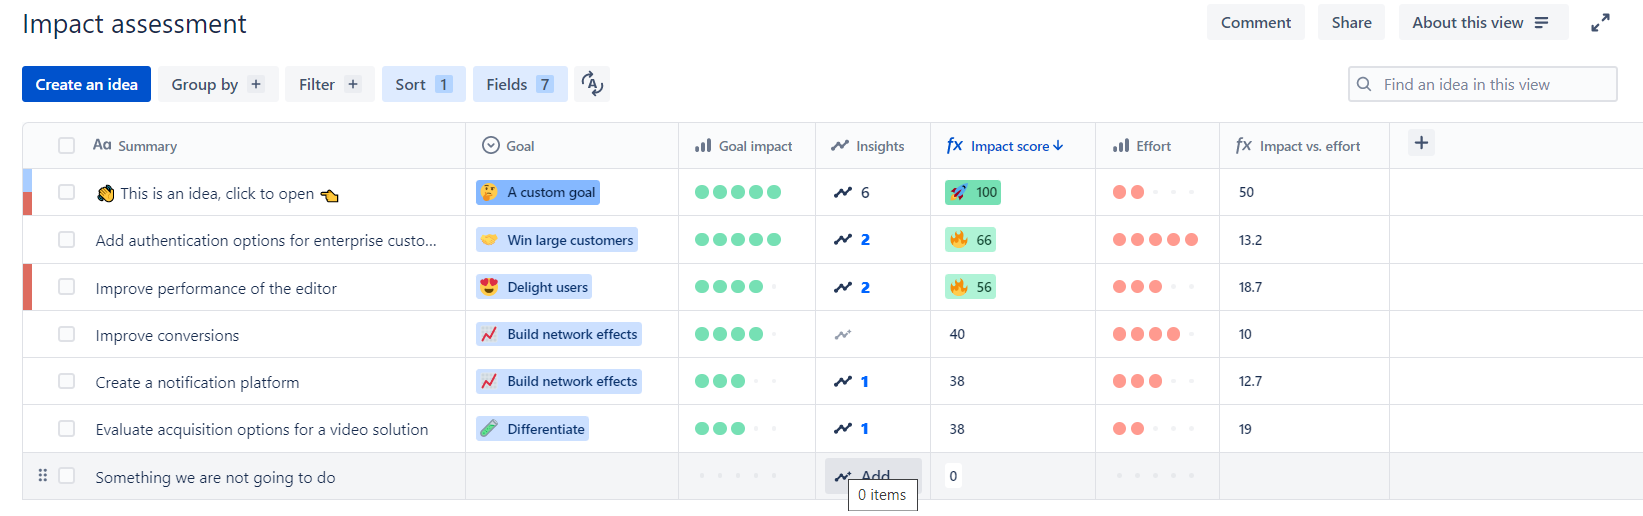The height and width of the screenshot is (516, 1643).
Task: Click the rocket Impact score 100 badge
Action: pyautogui.click(x=973, y=192)
